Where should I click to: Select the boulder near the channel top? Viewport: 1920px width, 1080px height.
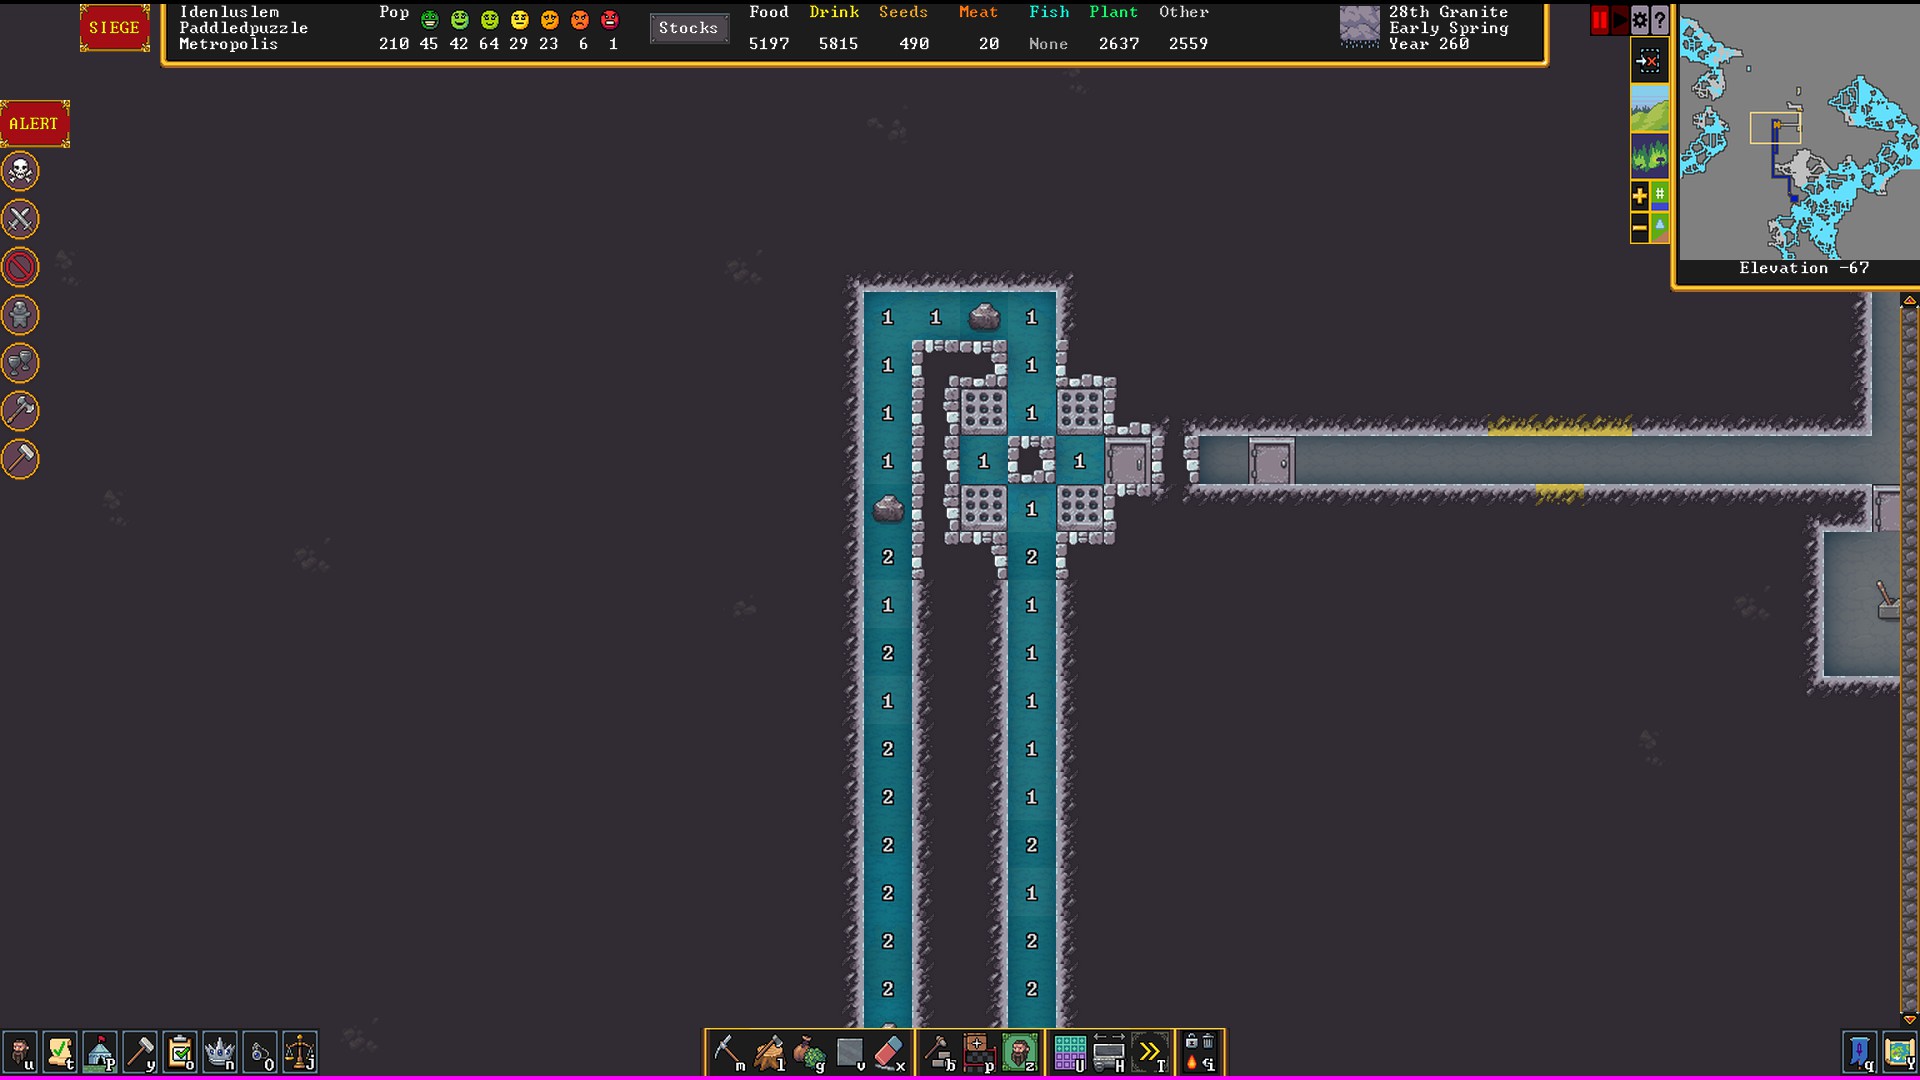click(984, 317)
